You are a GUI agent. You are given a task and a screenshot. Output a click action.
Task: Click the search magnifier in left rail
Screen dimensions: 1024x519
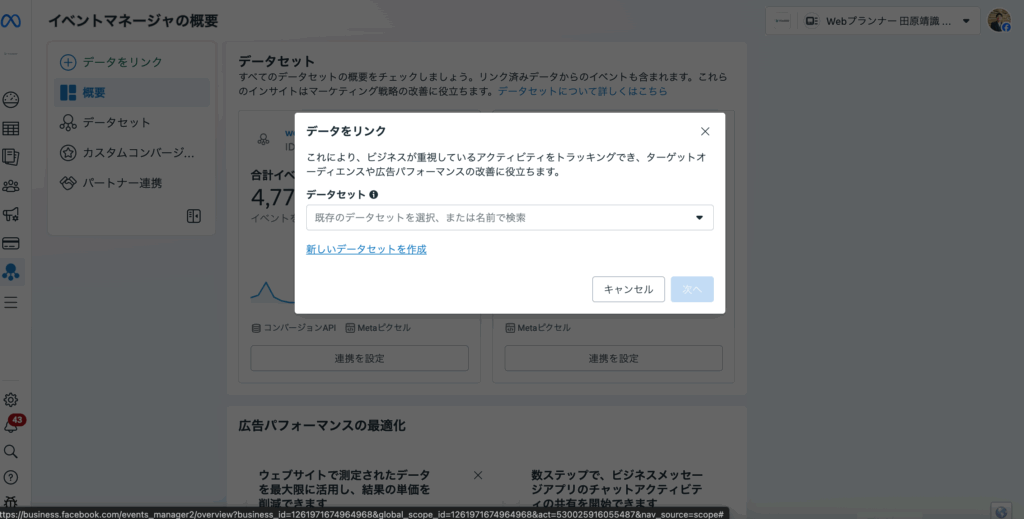pyautogui.click(x=12, y=452)
